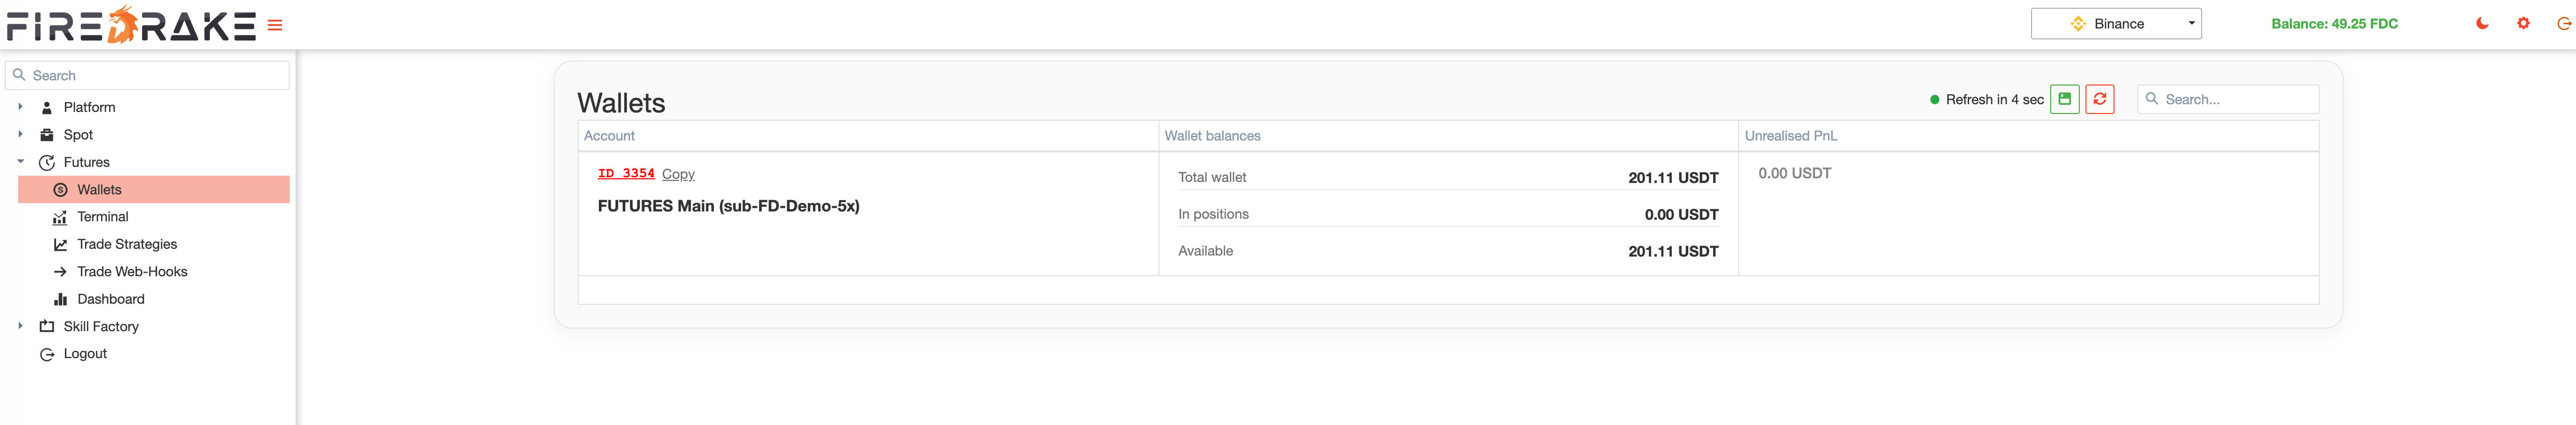Click the green save icon near Refresh timer

2065,99
